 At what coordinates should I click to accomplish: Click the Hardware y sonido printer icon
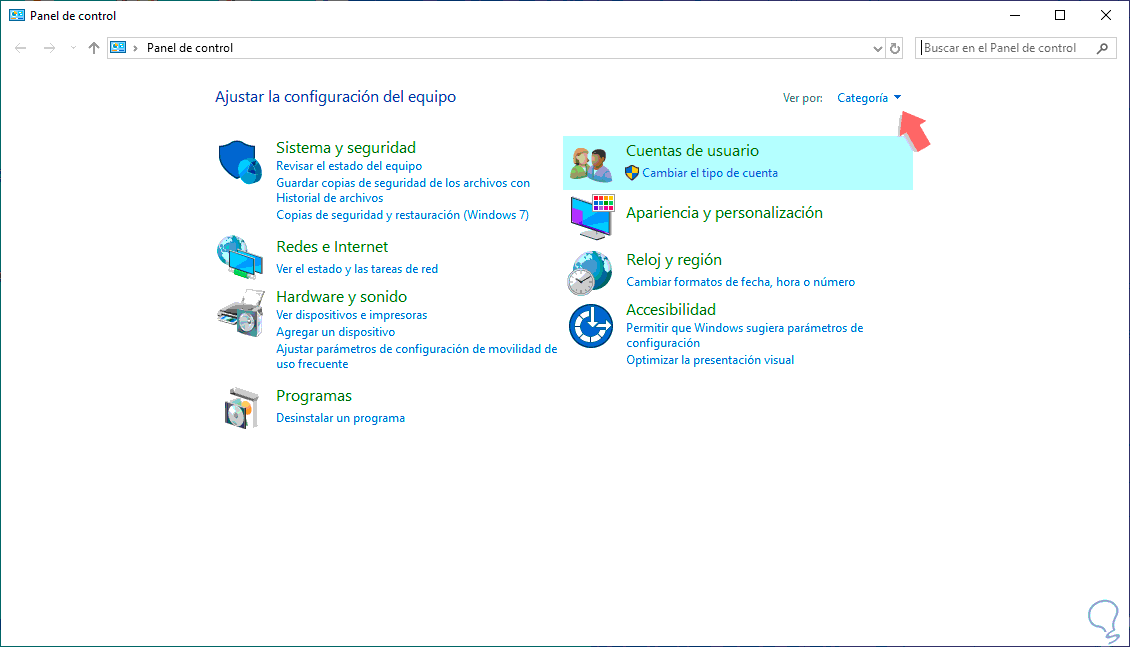pyautogui.click(x=241, y=313)
